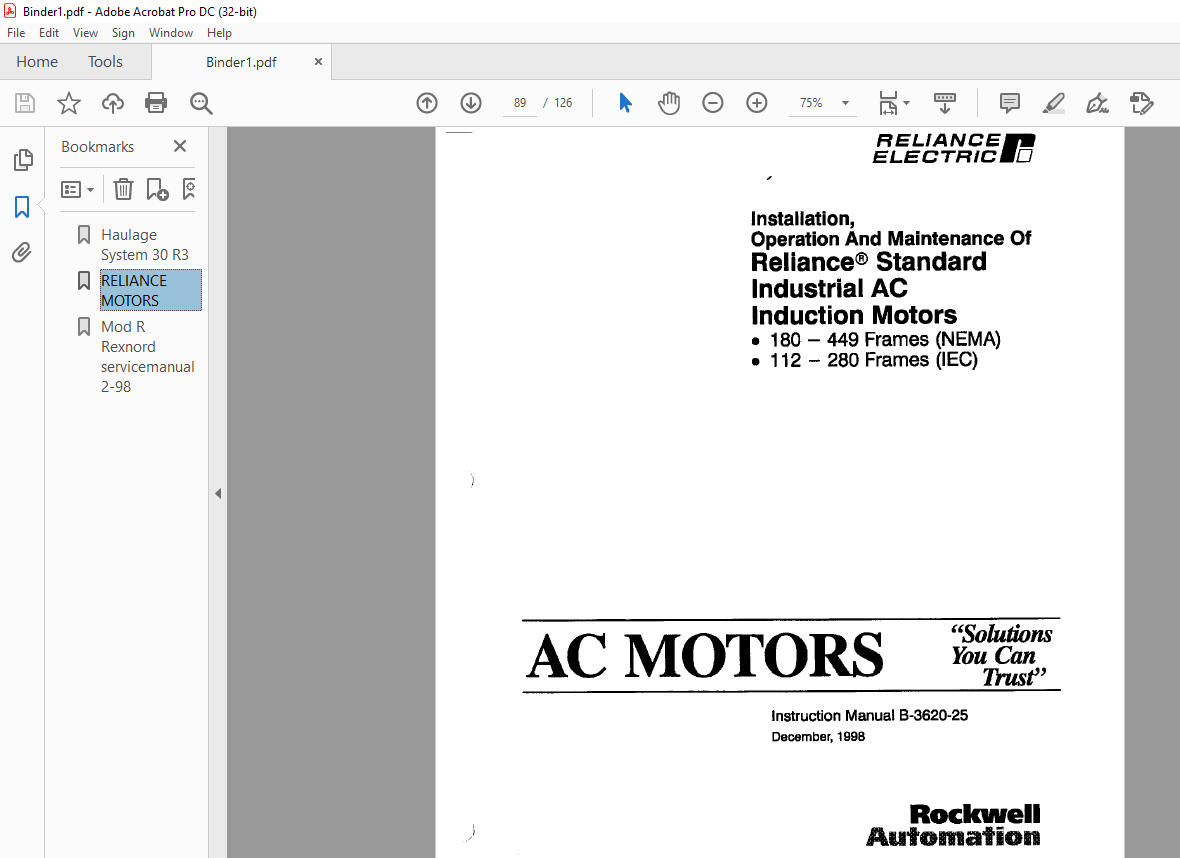Activate the Hand pan tool
The width and height of the screenshot is (1180, 858).
[x=668, y=103]
